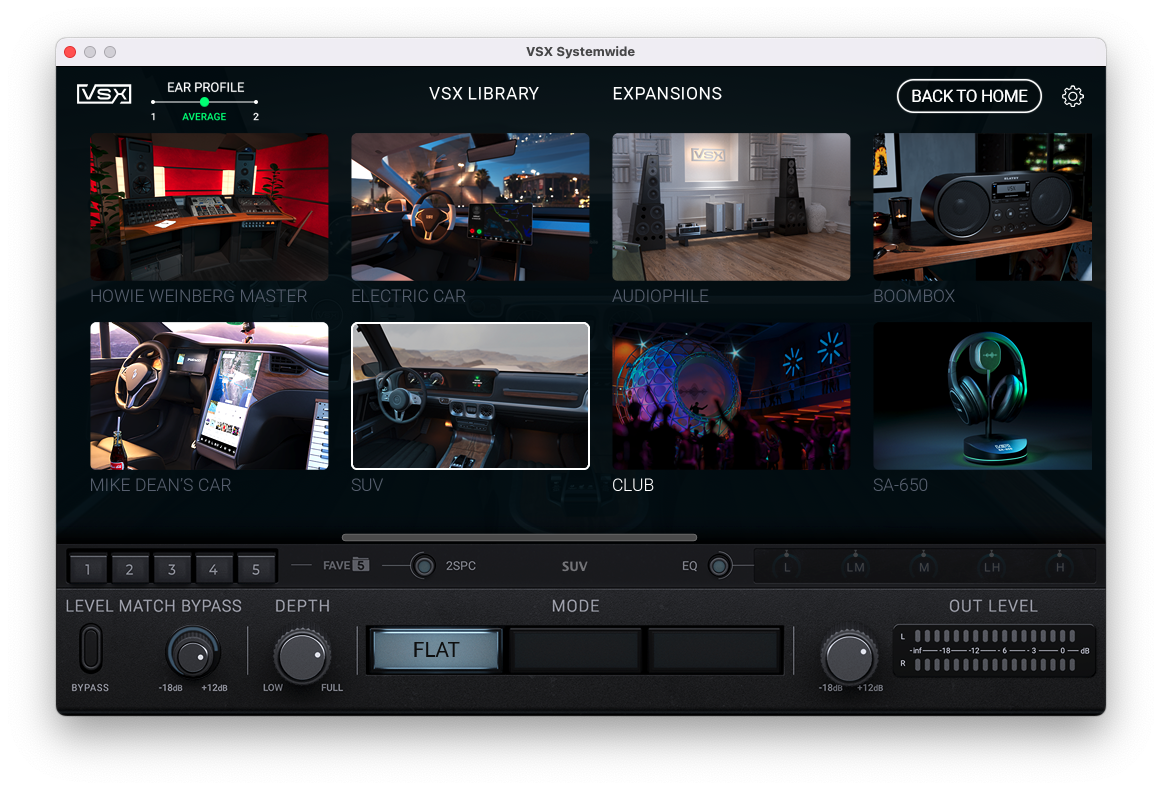Open the EXPANSIONS tab

point(667,93)
